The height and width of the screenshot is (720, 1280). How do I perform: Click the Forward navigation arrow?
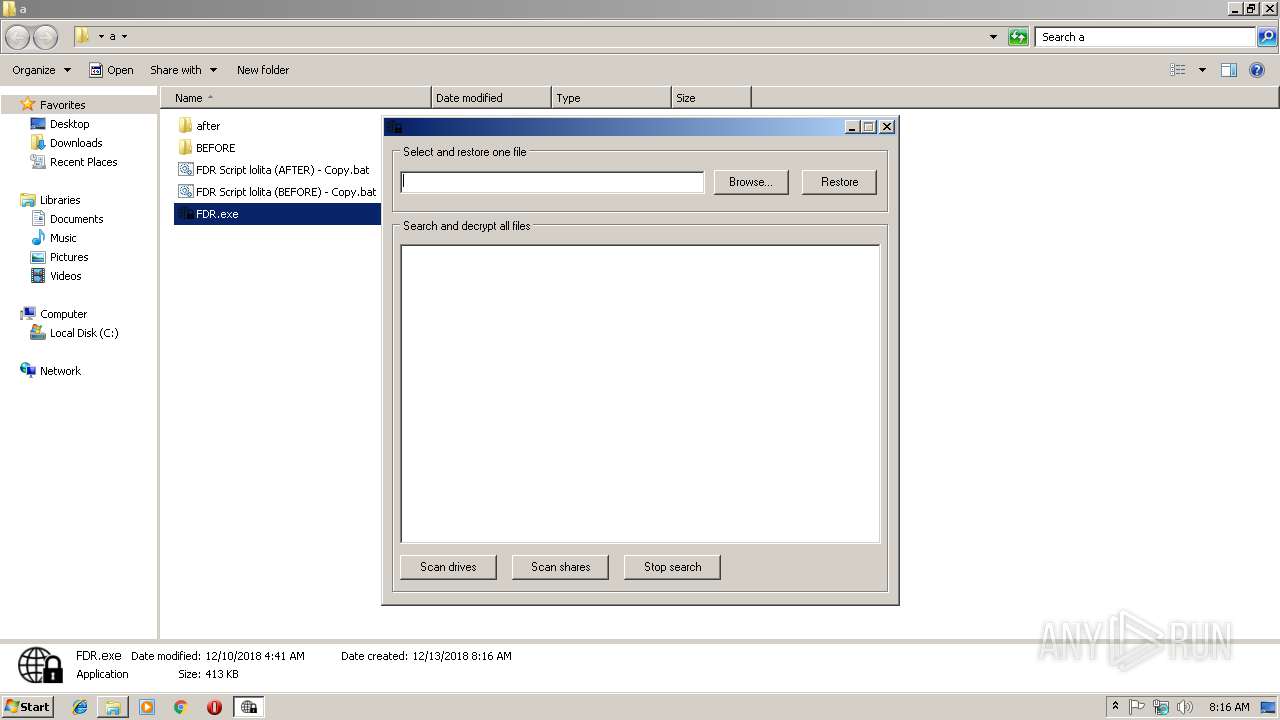[x=45, y=37]
